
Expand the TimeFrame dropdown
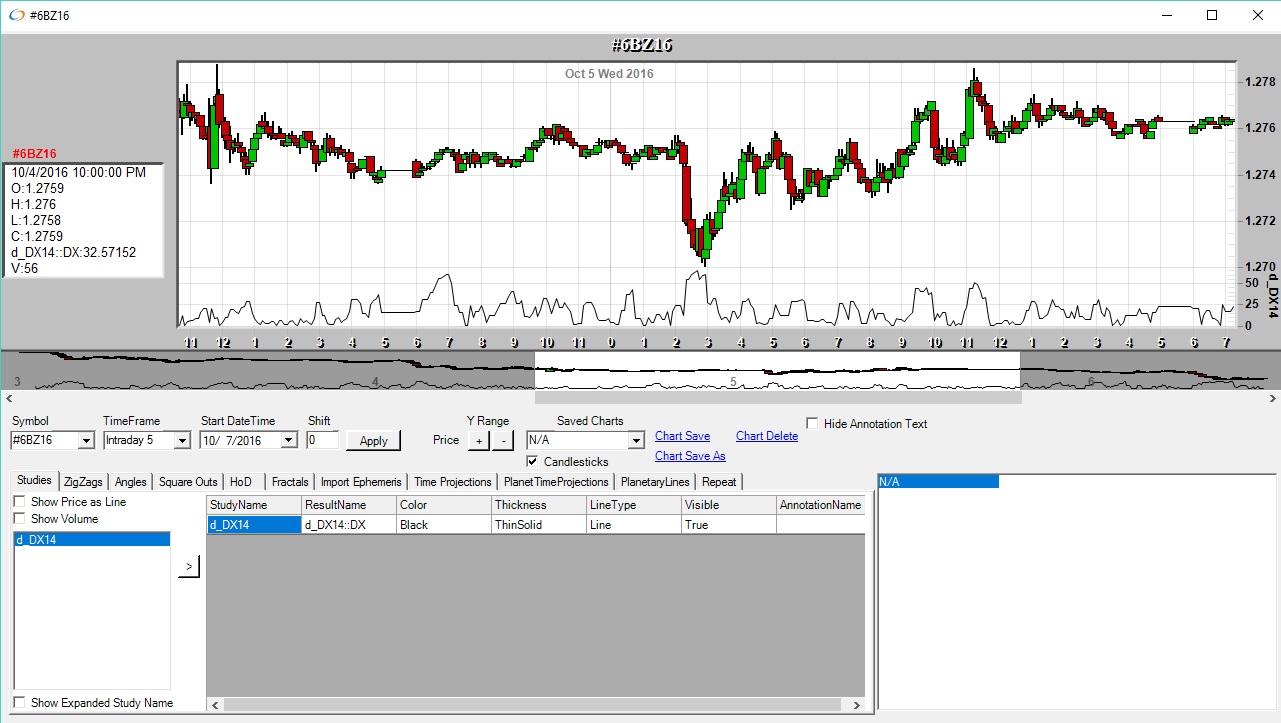(181, 440)
